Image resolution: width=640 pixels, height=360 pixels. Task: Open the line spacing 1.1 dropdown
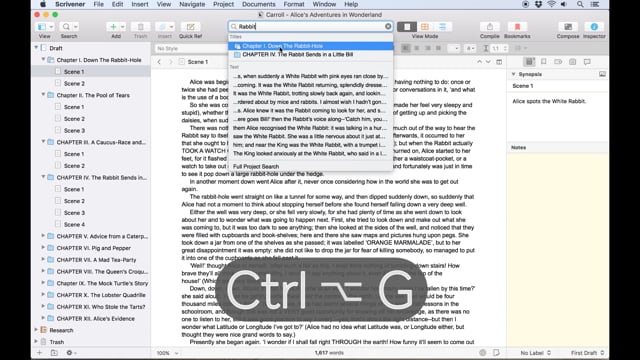pyautogui.click(x=496, y=48)
